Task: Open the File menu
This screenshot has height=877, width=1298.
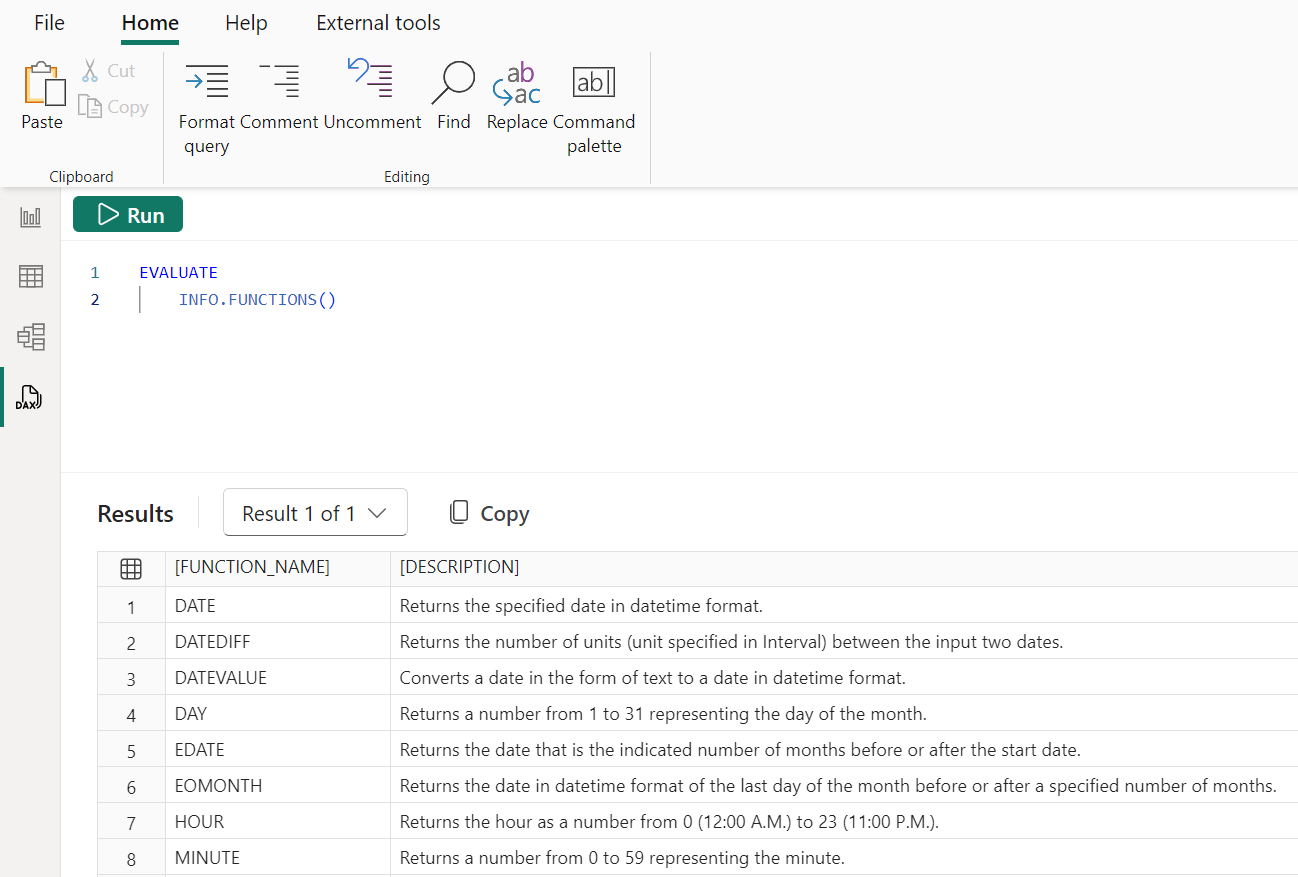Action: 48,22
